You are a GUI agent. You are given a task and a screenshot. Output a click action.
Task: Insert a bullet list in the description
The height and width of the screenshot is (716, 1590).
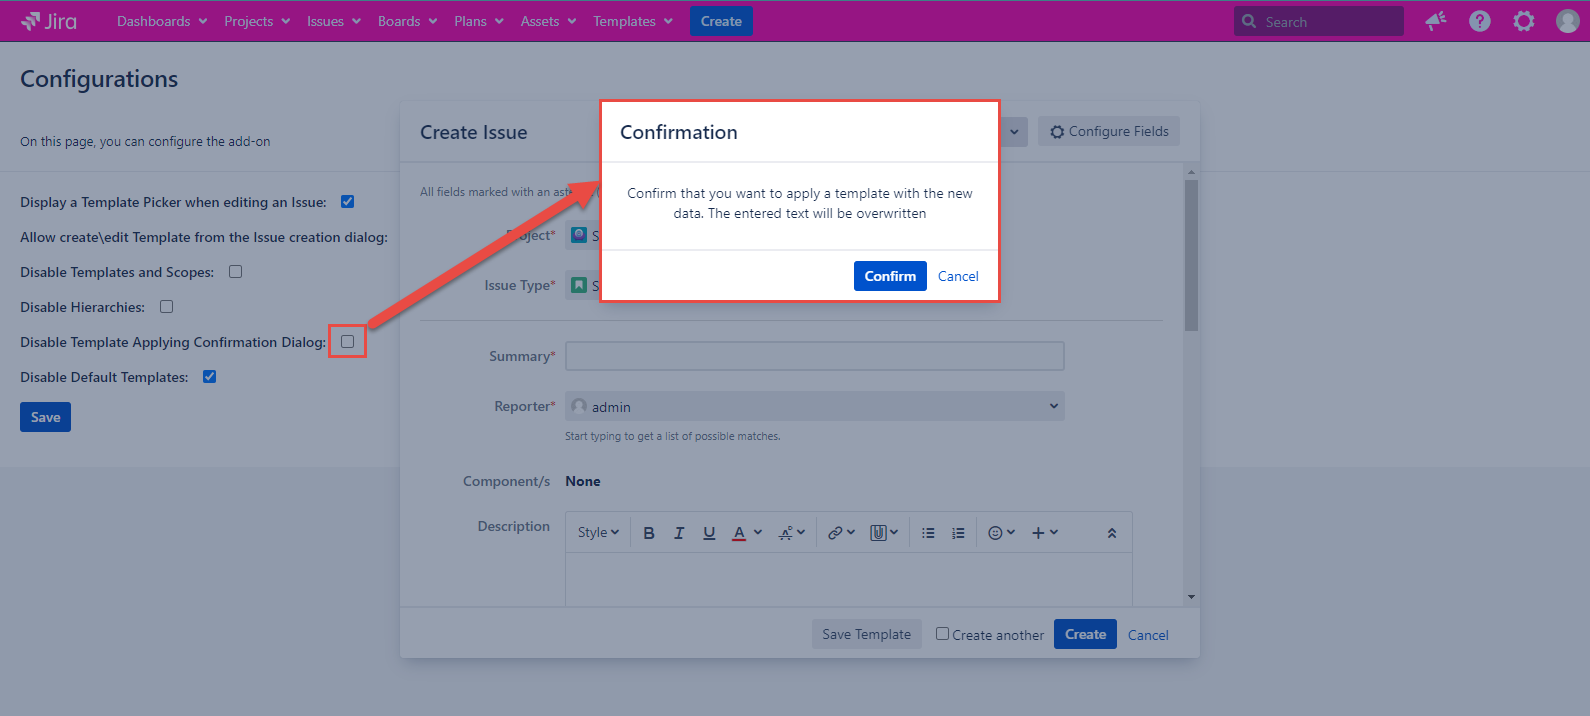[x=928, y=533]
